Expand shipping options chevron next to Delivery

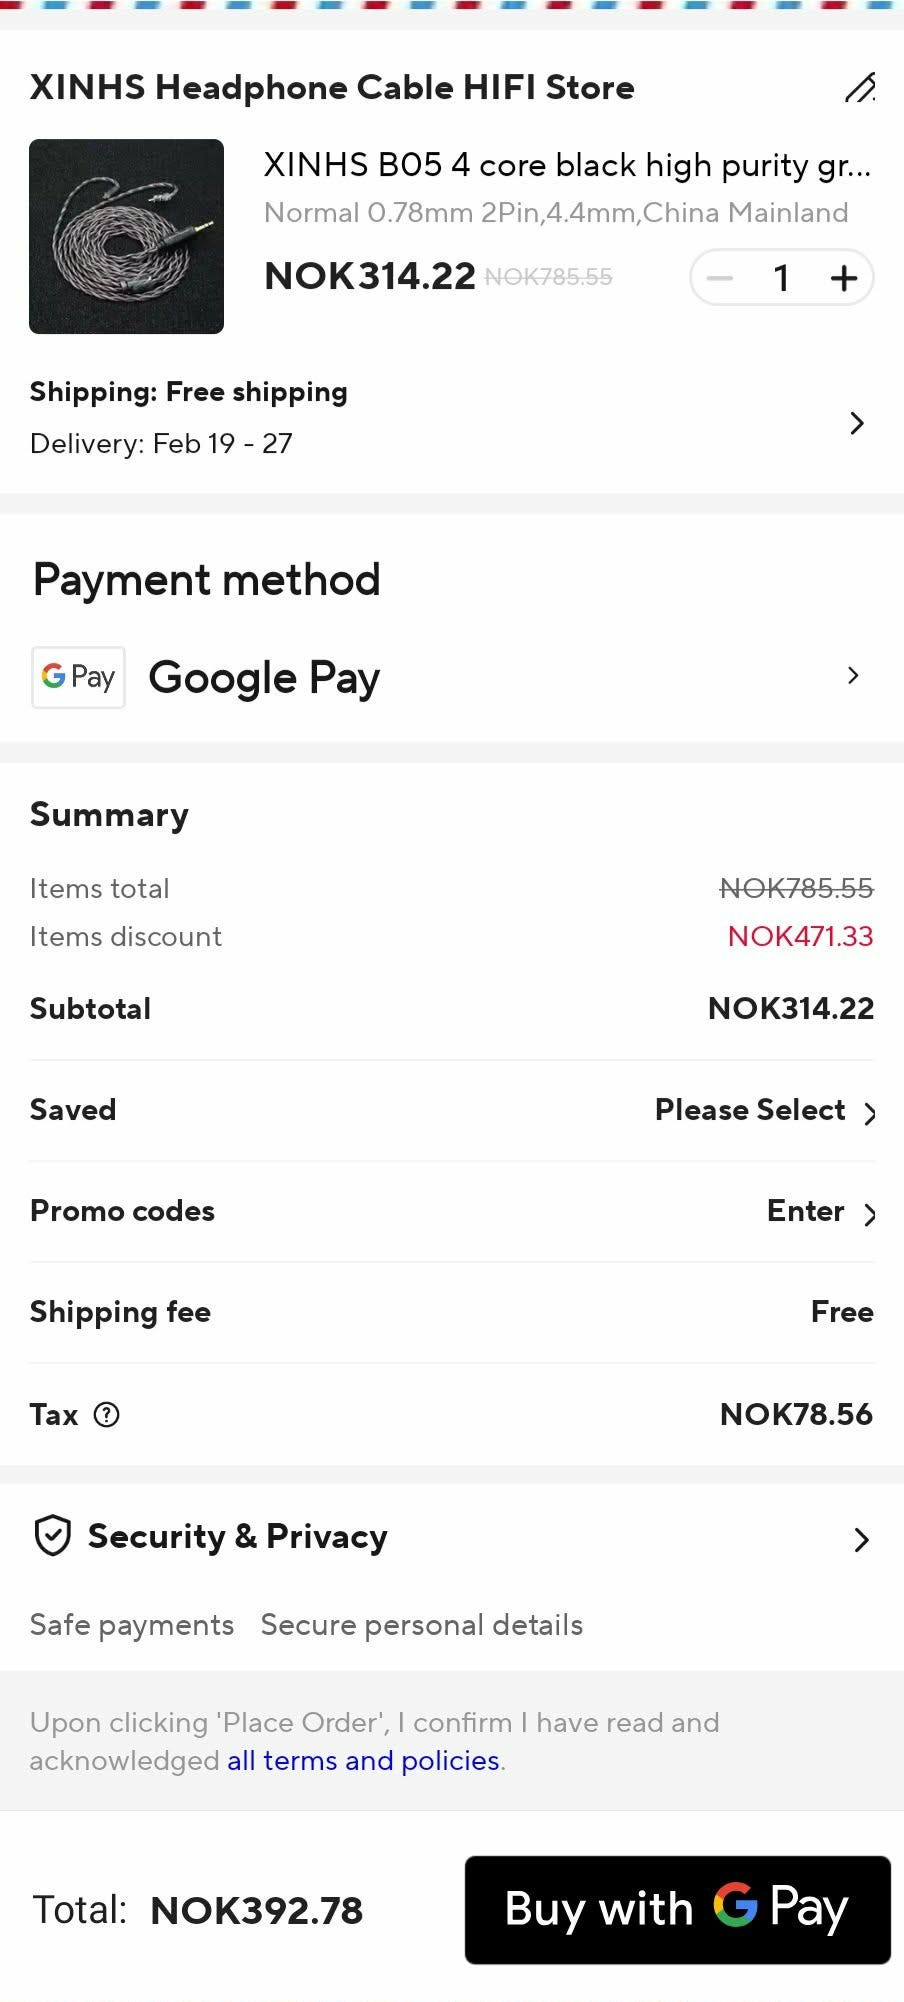(856, 423)
